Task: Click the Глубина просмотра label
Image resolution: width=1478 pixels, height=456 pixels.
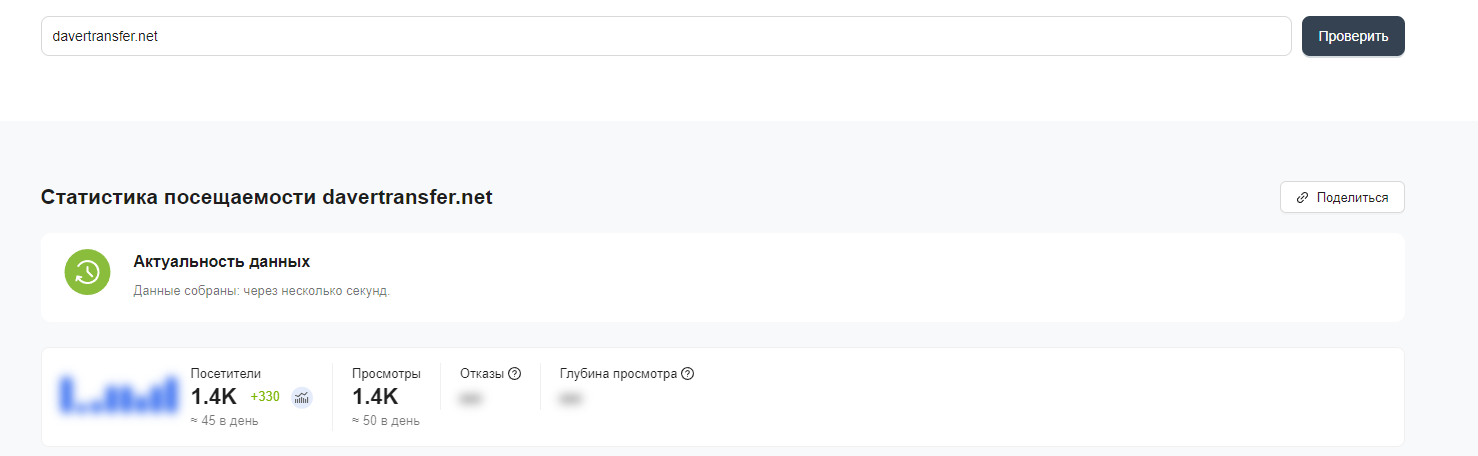Action: [x=619, y=374]
